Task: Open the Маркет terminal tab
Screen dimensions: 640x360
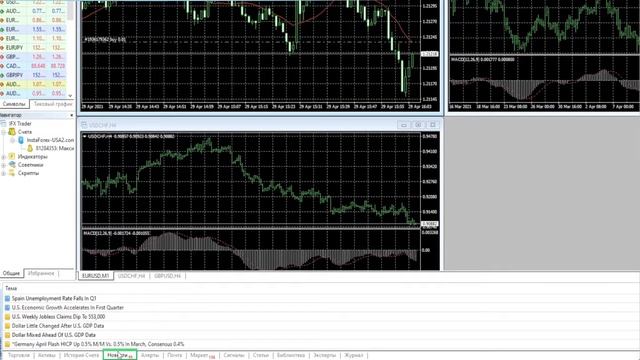Action: click(x=202, y=355)
